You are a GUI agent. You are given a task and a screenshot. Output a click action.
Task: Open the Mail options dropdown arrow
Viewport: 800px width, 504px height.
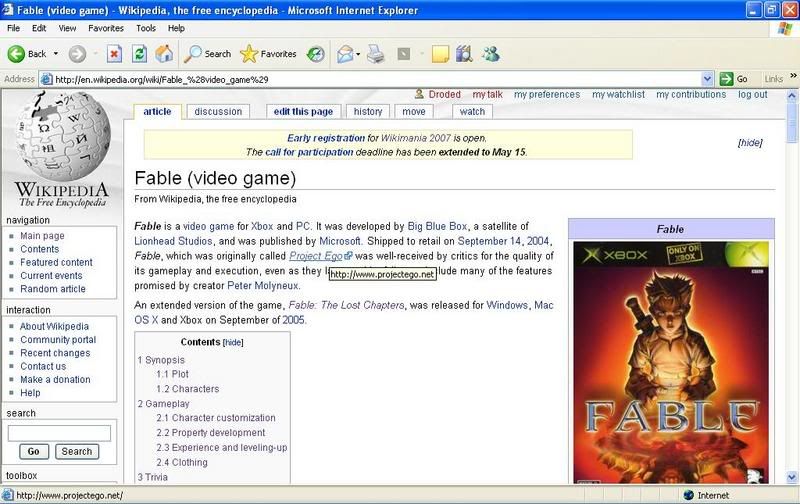[358, 54]
